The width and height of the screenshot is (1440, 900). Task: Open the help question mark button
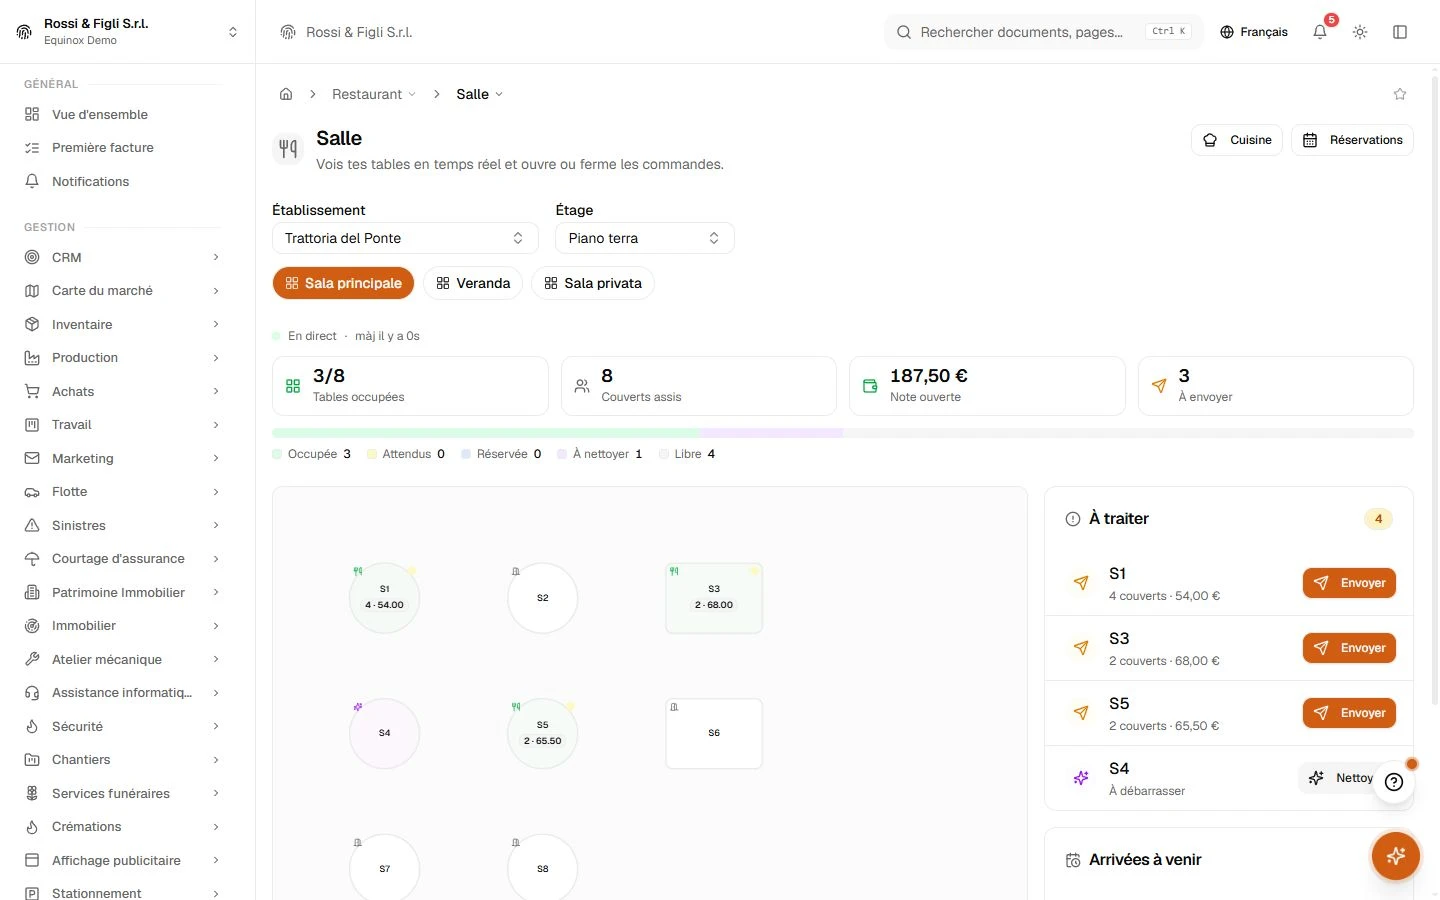point(1394,782)
